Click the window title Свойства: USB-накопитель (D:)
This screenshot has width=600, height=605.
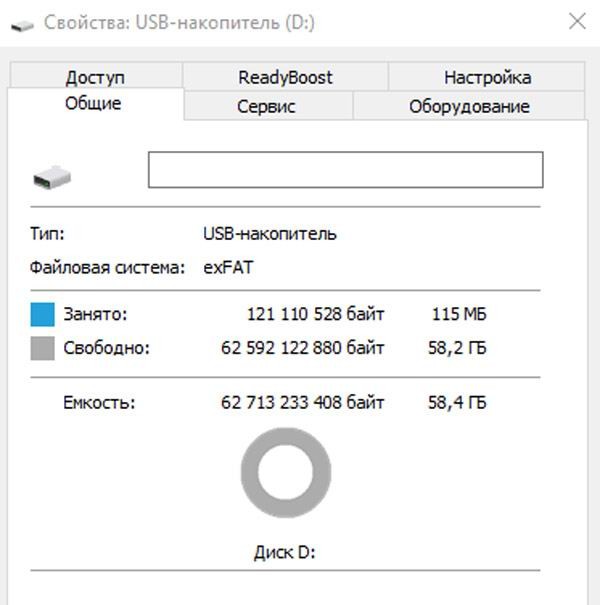178,22
